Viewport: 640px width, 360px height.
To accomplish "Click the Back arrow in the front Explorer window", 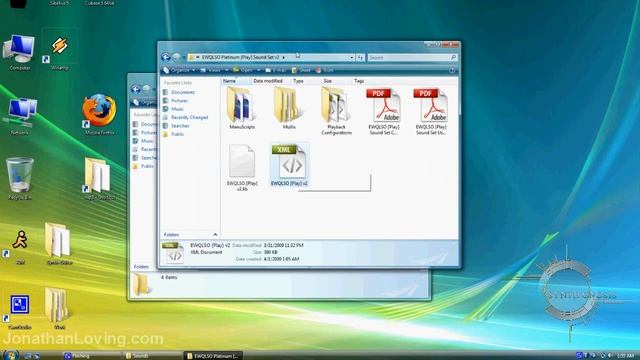I will point(166,57).
